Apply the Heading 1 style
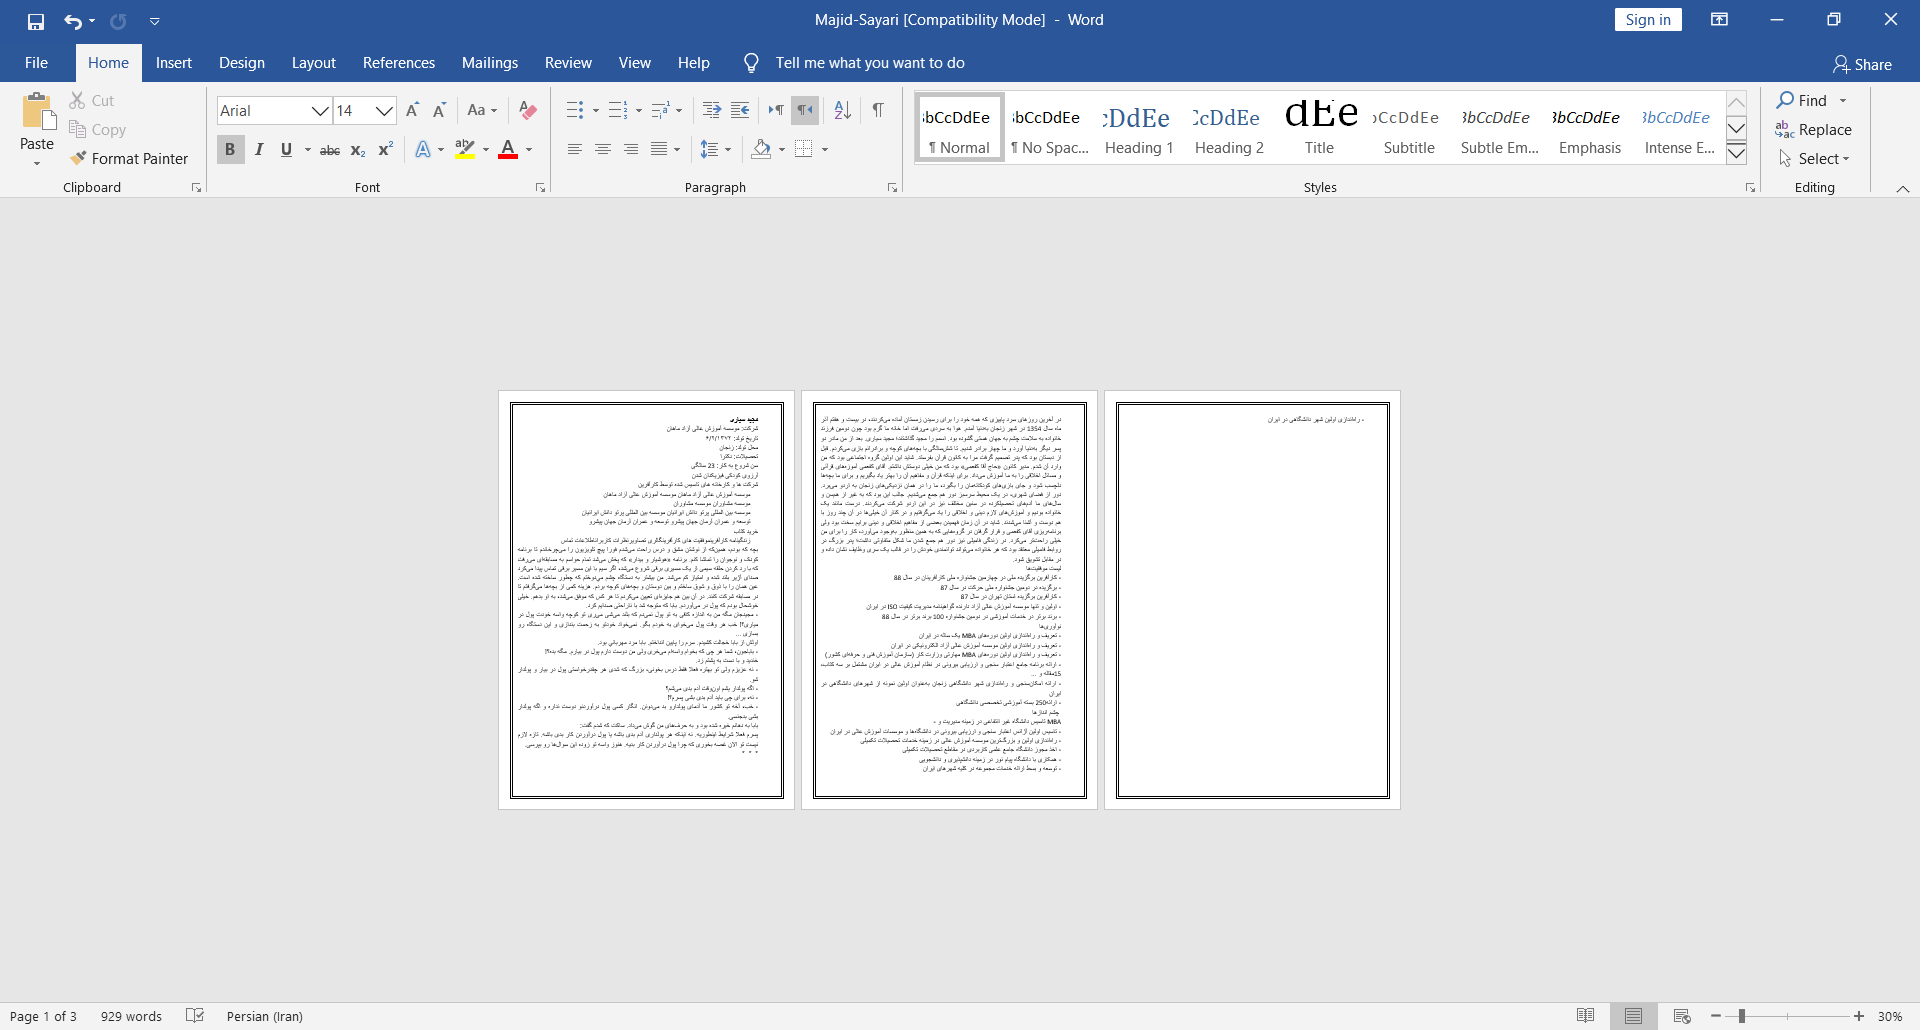Image resolution: width=1924 pixels, height=1030 pixels. tap(1139, 127)
